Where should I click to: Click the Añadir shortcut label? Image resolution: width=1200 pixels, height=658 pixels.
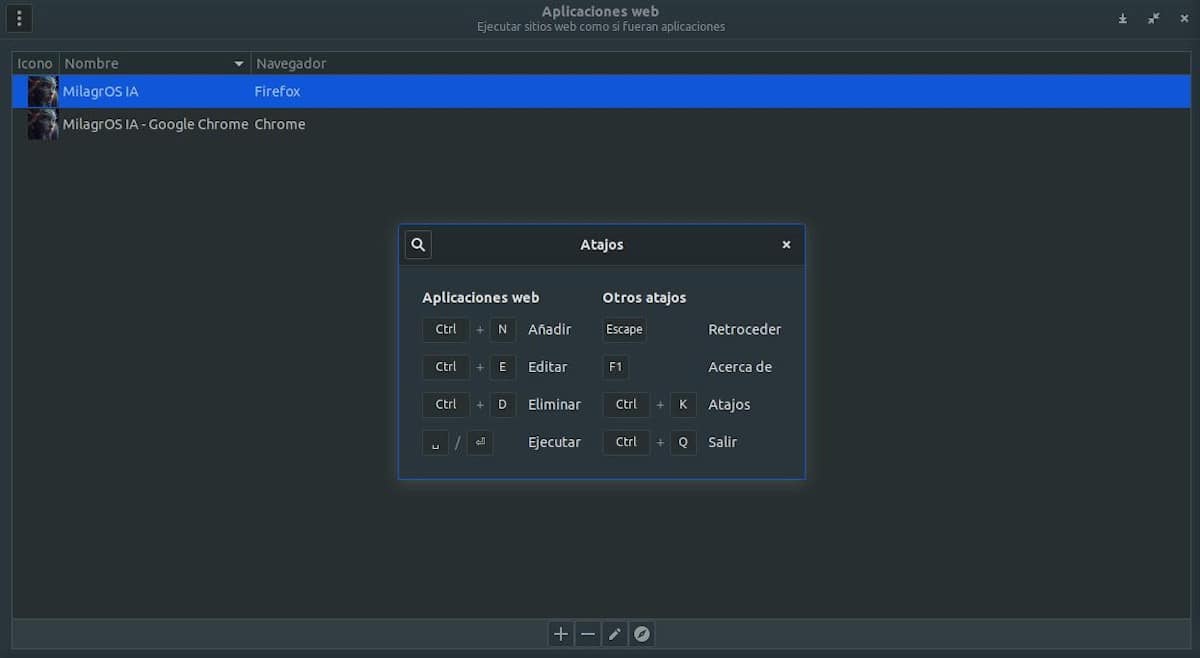549,329
